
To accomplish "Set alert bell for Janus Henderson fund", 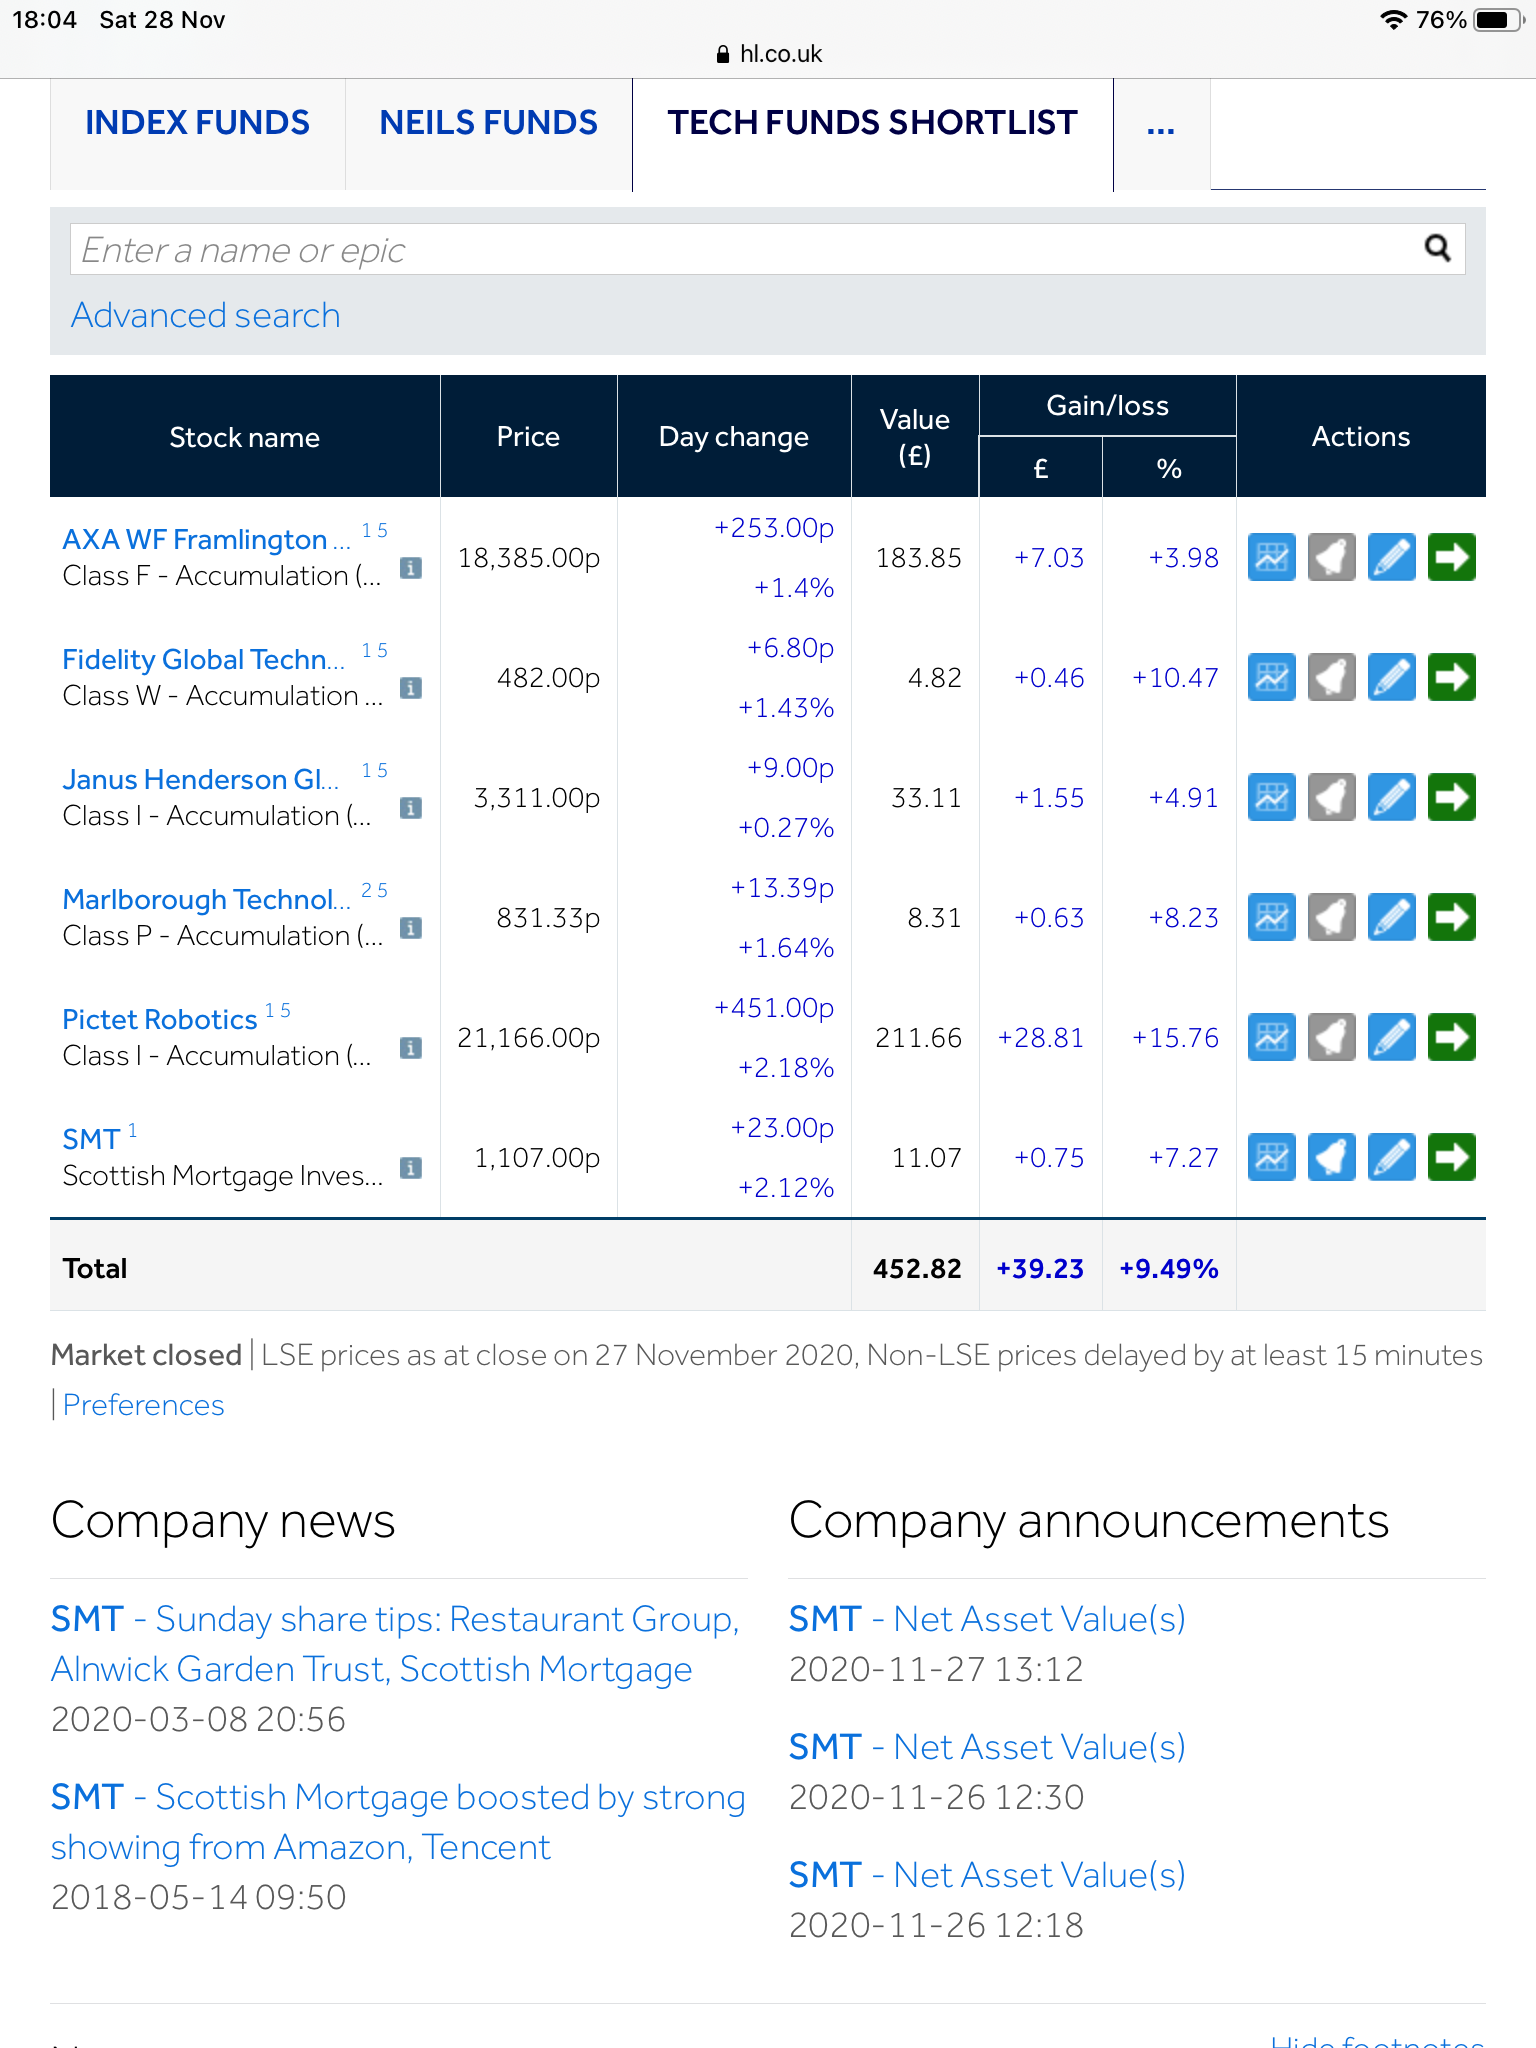I will tap(1331, 797).
